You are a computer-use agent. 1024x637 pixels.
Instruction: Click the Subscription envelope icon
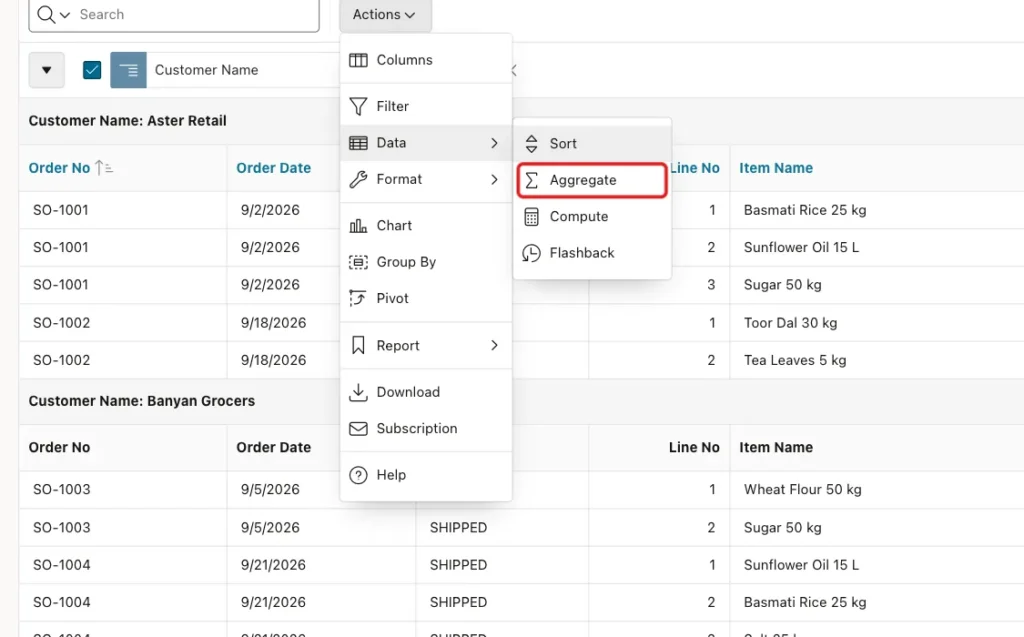pyautogui.click(x=358, y=429)
